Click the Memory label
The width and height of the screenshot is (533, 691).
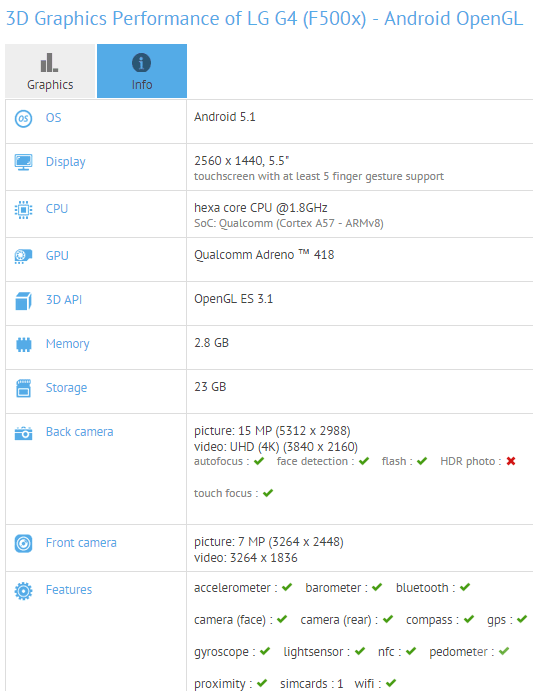[67, 344]
